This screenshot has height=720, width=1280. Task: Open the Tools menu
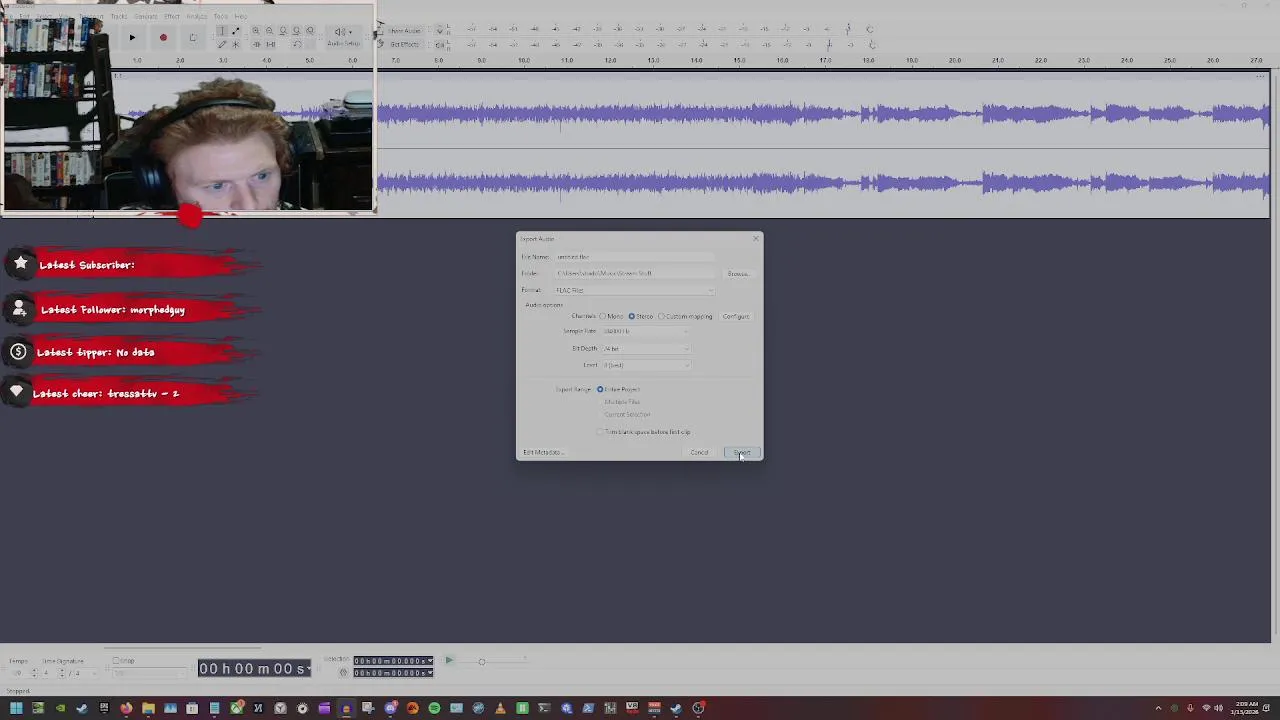click(221, 16)
